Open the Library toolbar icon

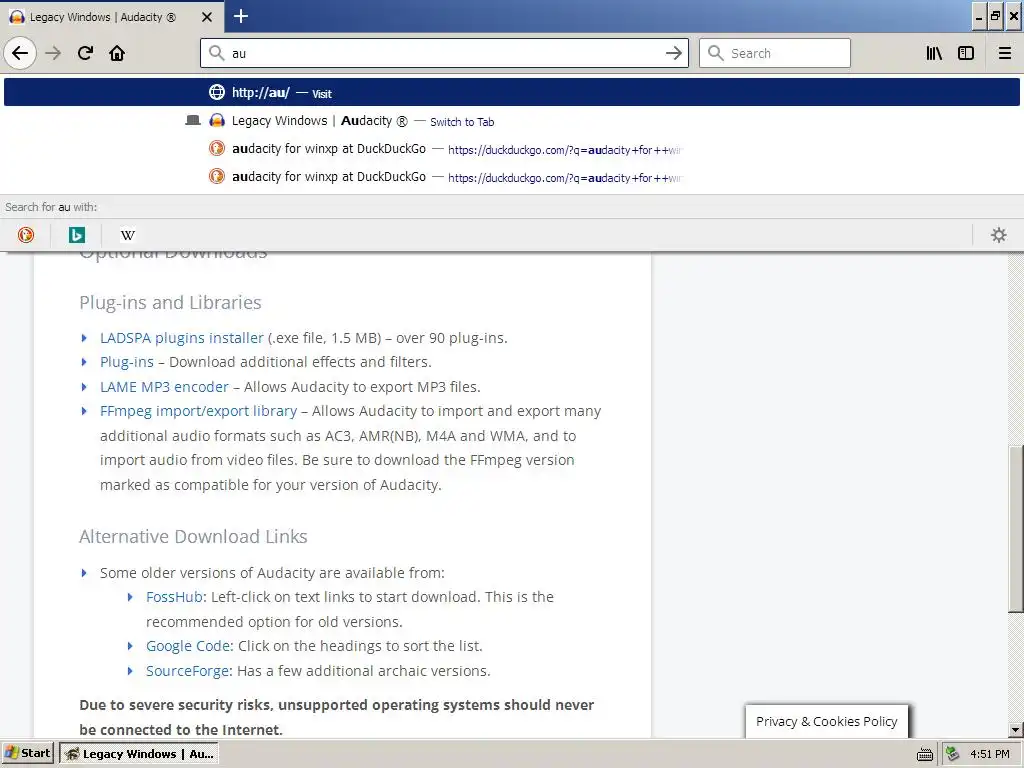(934, 53)
